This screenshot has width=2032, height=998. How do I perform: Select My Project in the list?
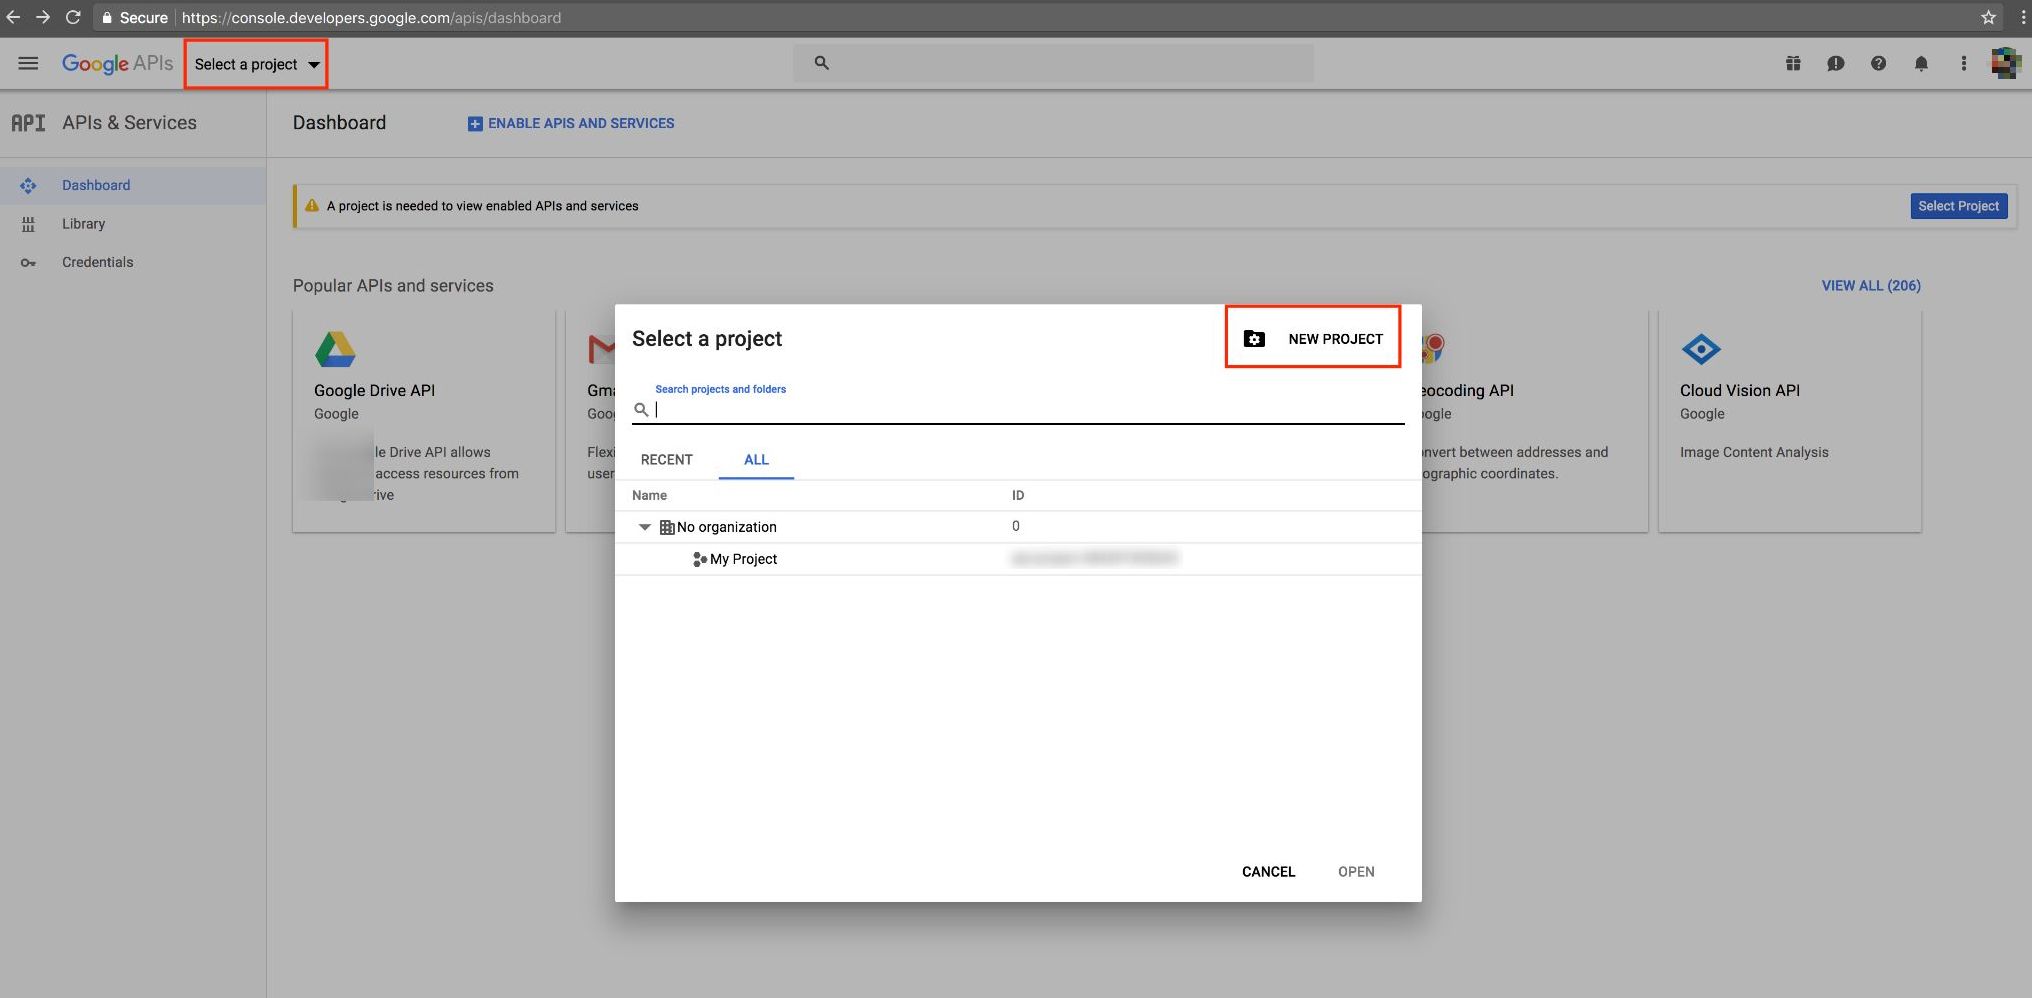[1018, 559]
